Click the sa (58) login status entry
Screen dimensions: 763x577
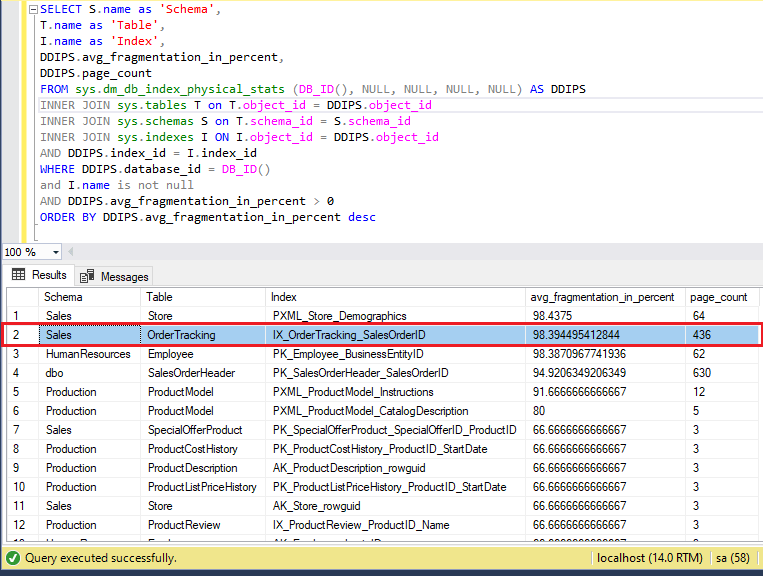733,558
